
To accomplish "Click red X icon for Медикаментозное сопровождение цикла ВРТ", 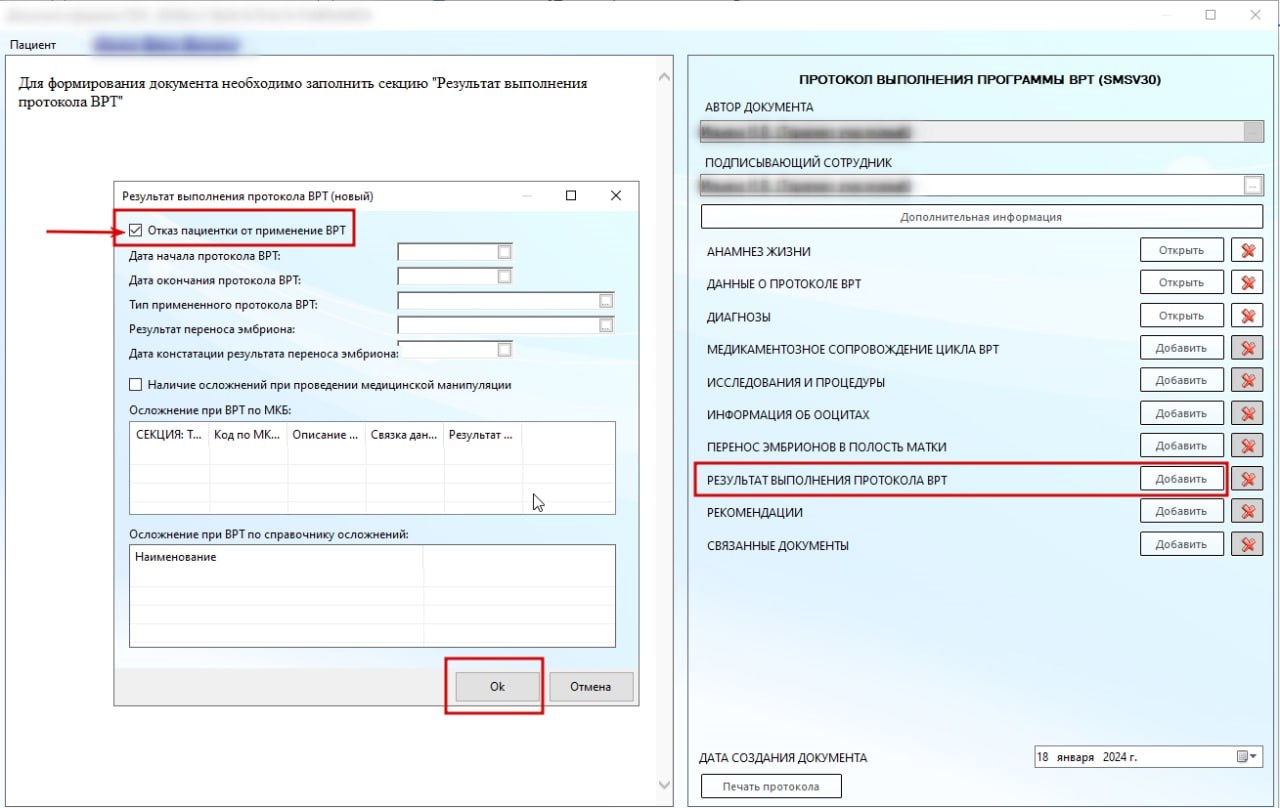I will (1247, 349).
